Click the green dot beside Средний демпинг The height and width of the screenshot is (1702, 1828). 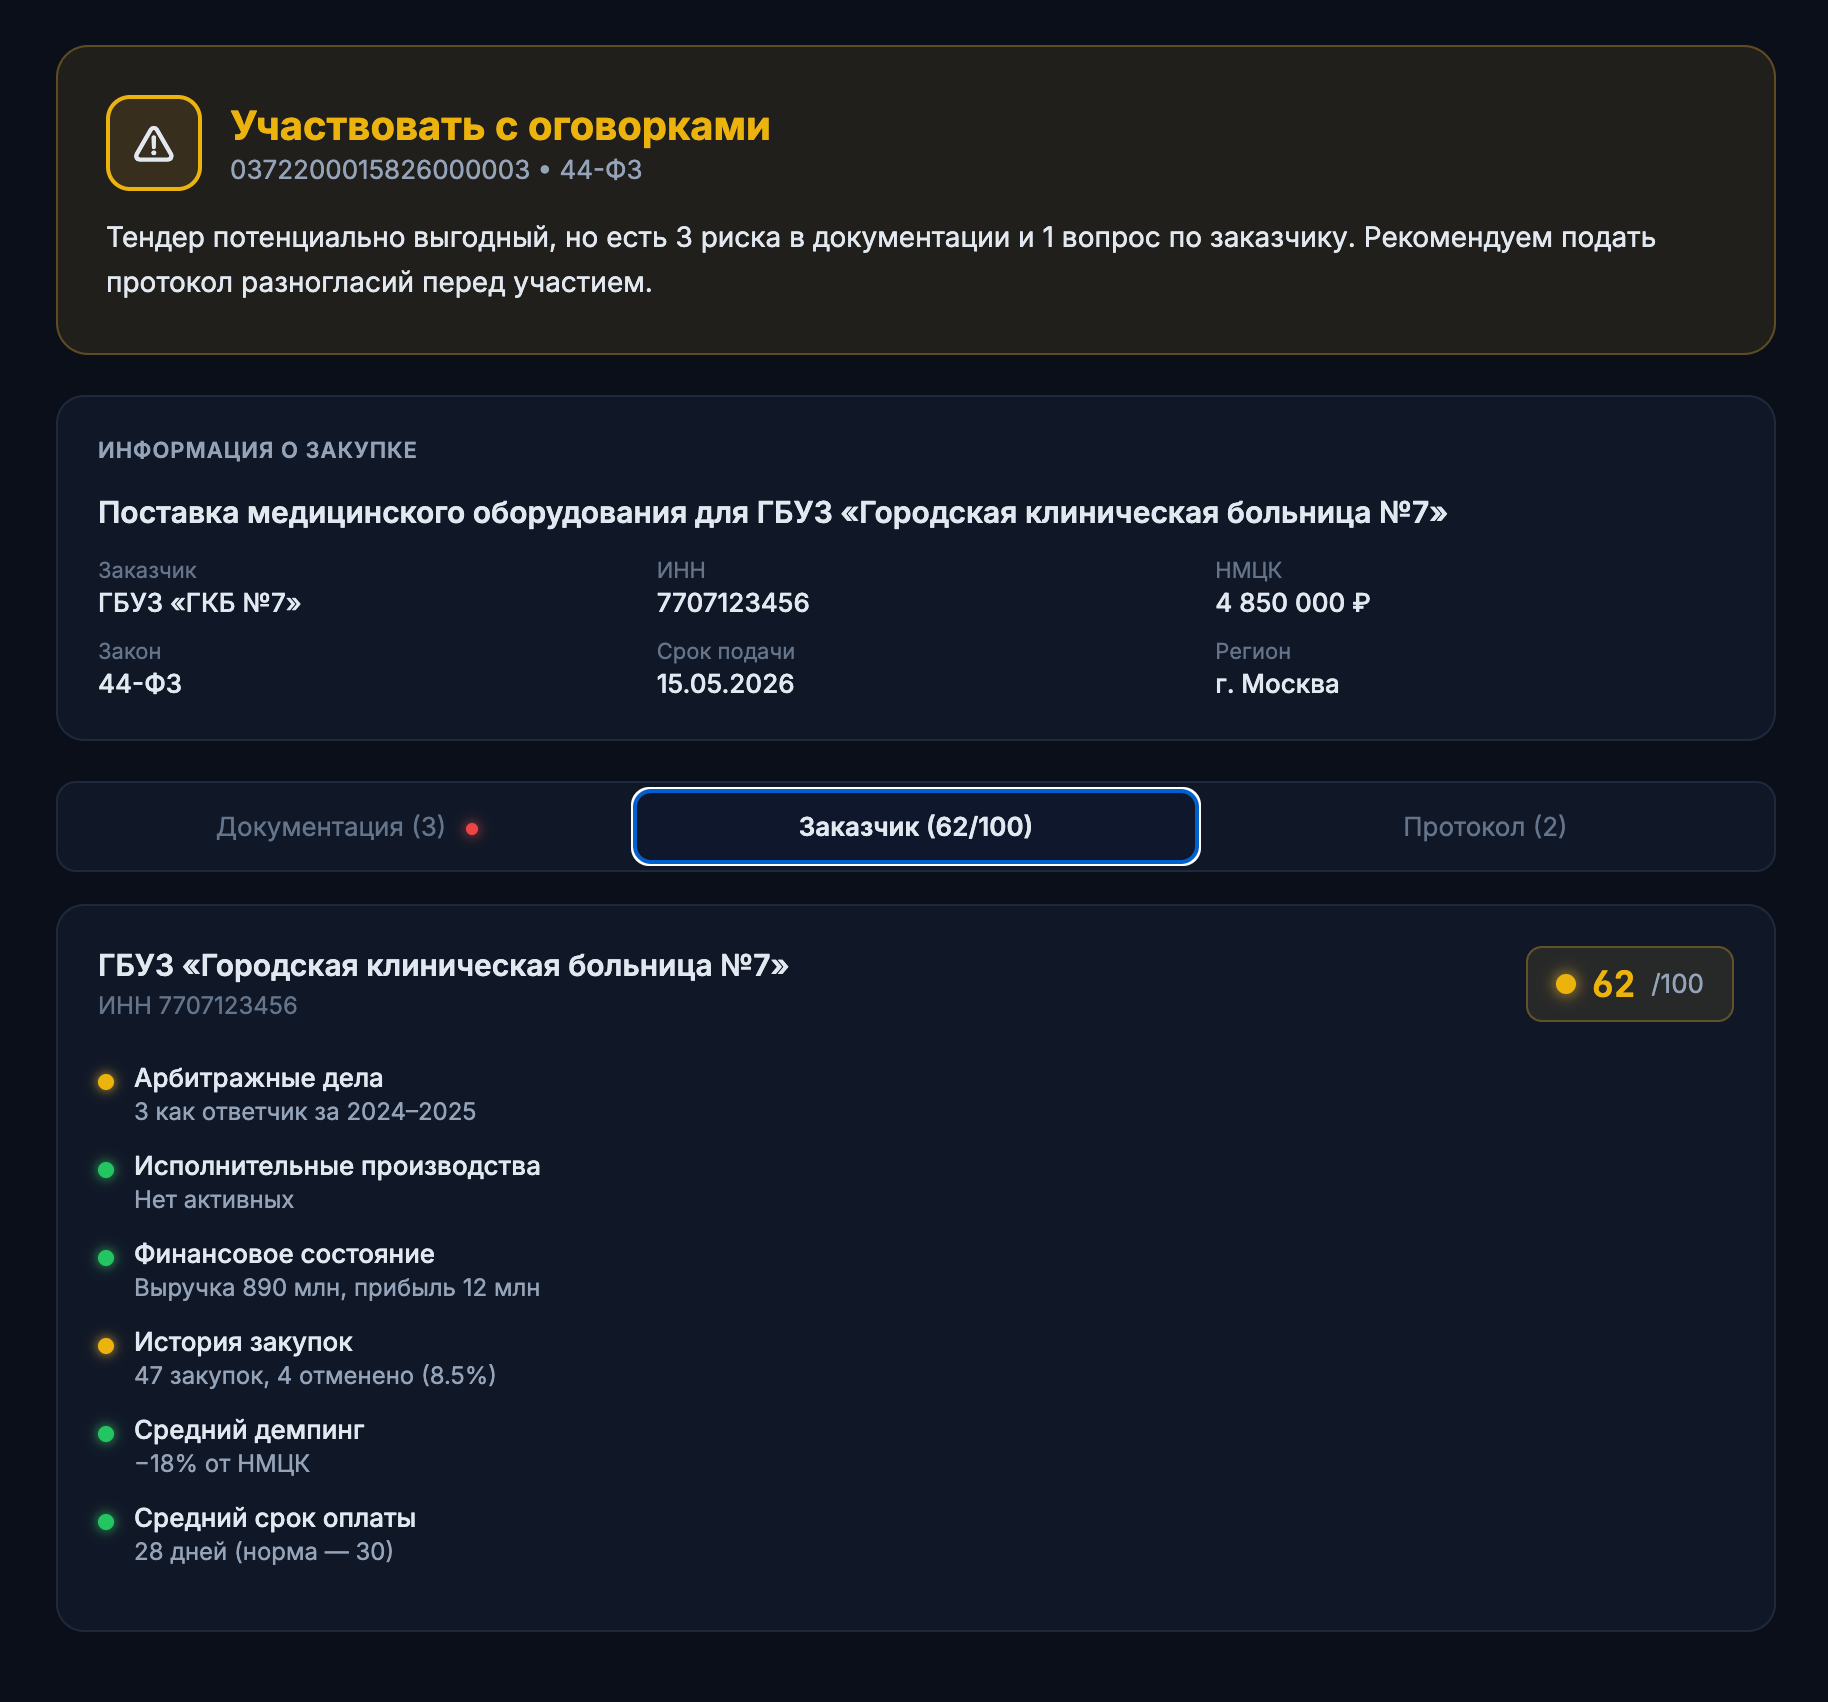point(106,1433)
